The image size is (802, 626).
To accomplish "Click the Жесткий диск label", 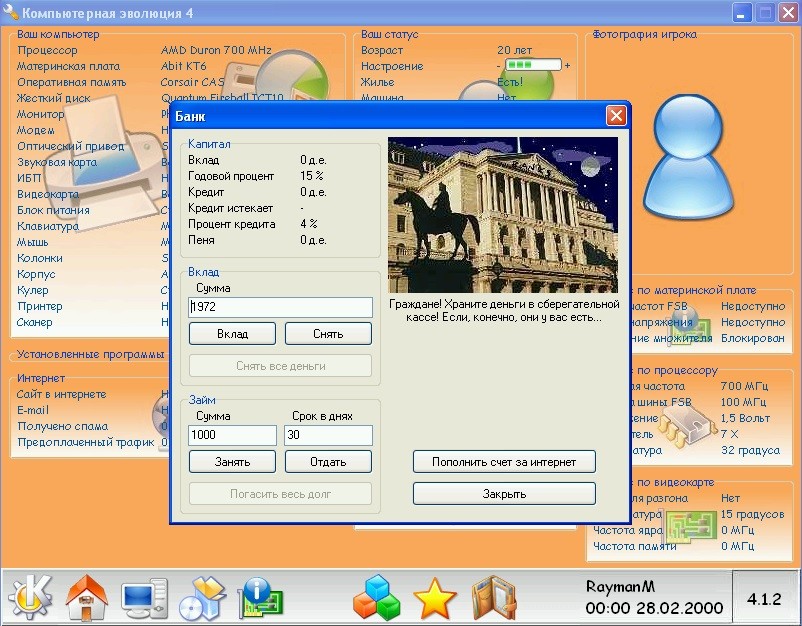I will pyautogui.click(x=53, y=98).
